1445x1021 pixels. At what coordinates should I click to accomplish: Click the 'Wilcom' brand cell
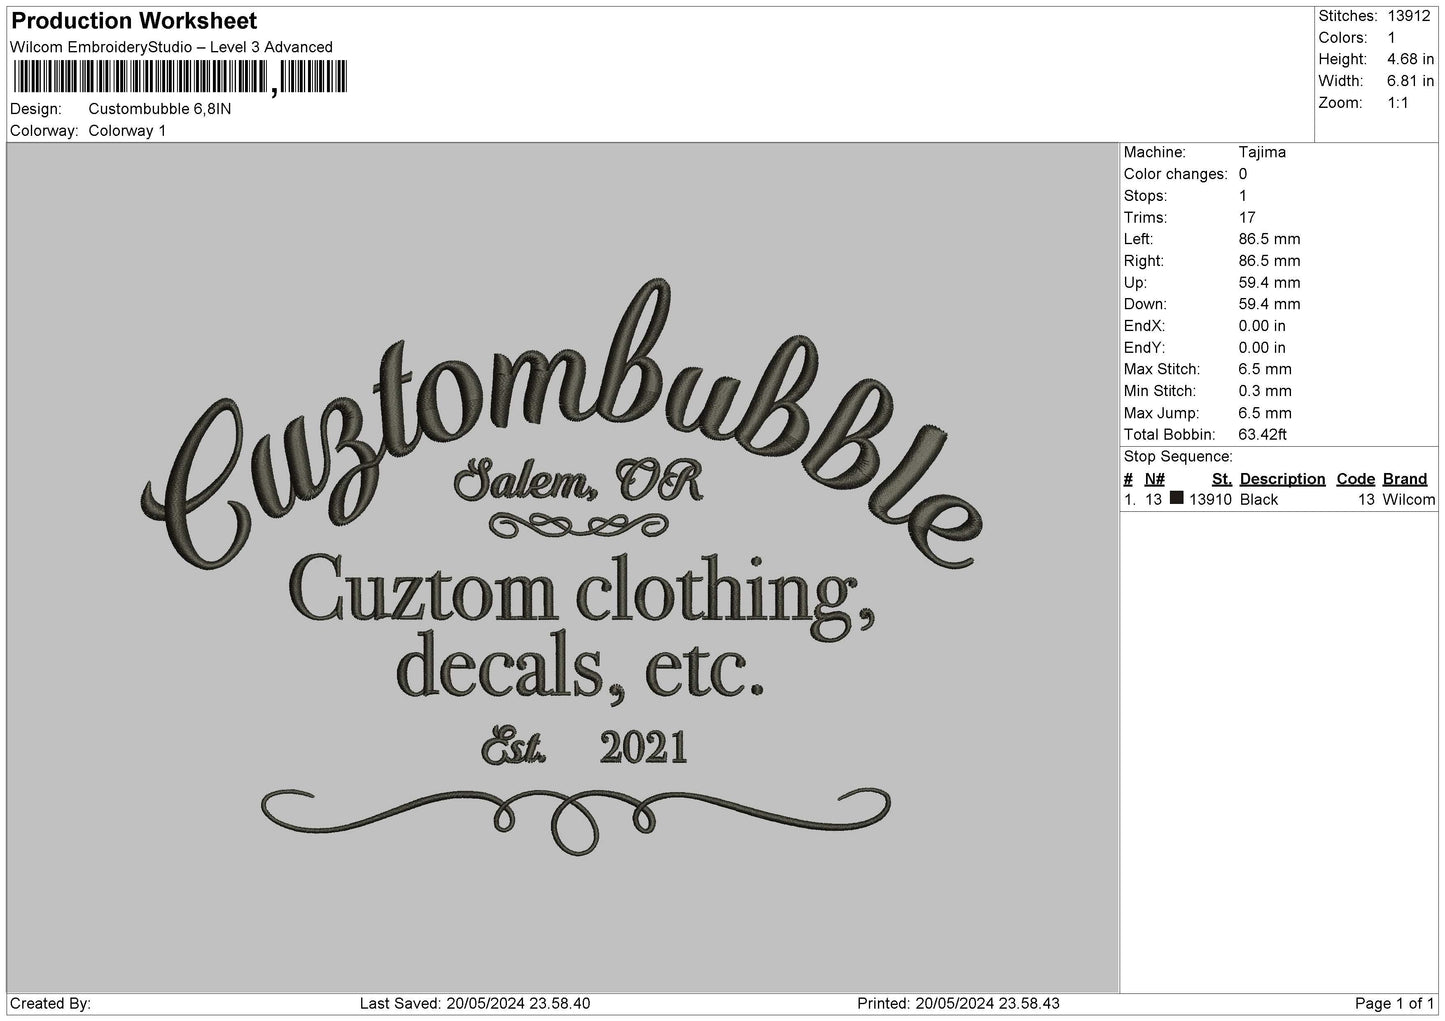tap(1409, 500)
